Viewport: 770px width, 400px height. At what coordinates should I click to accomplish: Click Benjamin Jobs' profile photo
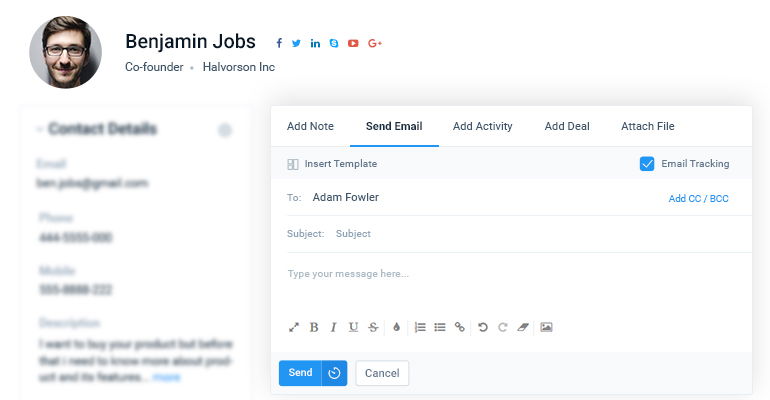tap(65, 52)
